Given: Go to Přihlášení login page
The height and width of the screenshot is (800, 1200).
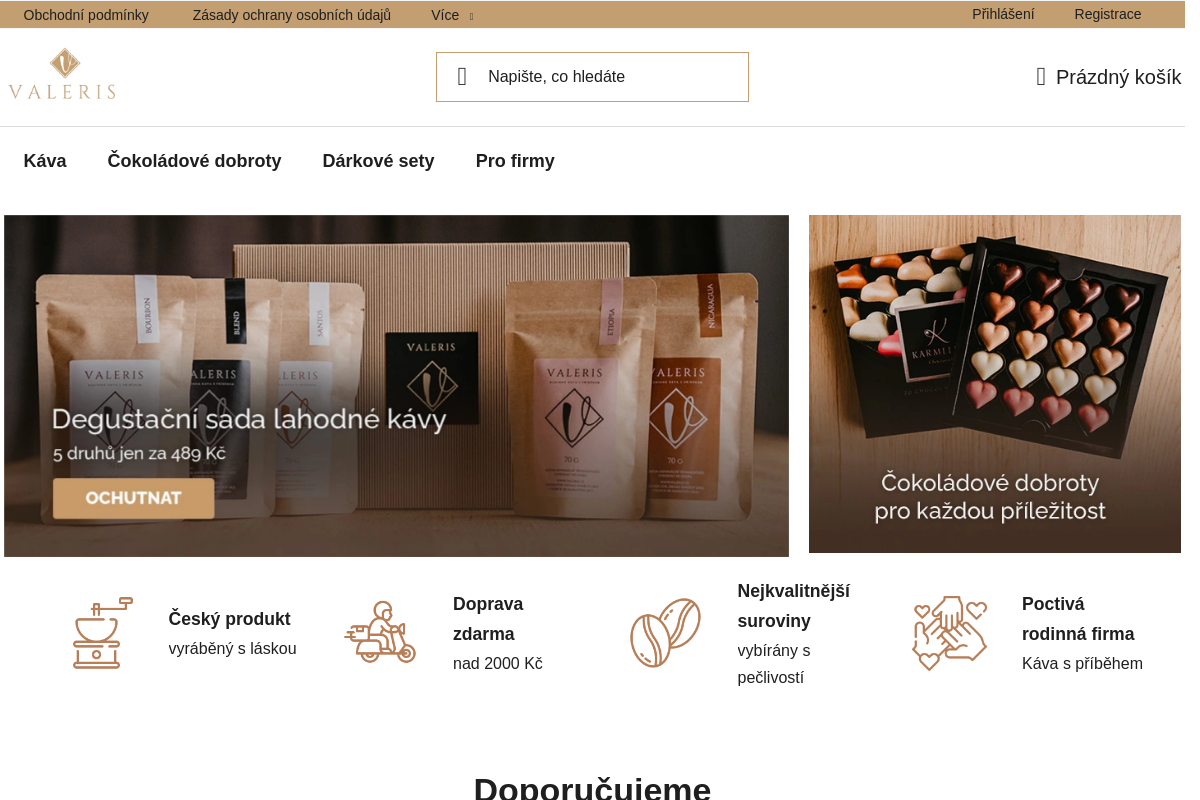Looking at the screenshot, I should (x=1003, y=14).
